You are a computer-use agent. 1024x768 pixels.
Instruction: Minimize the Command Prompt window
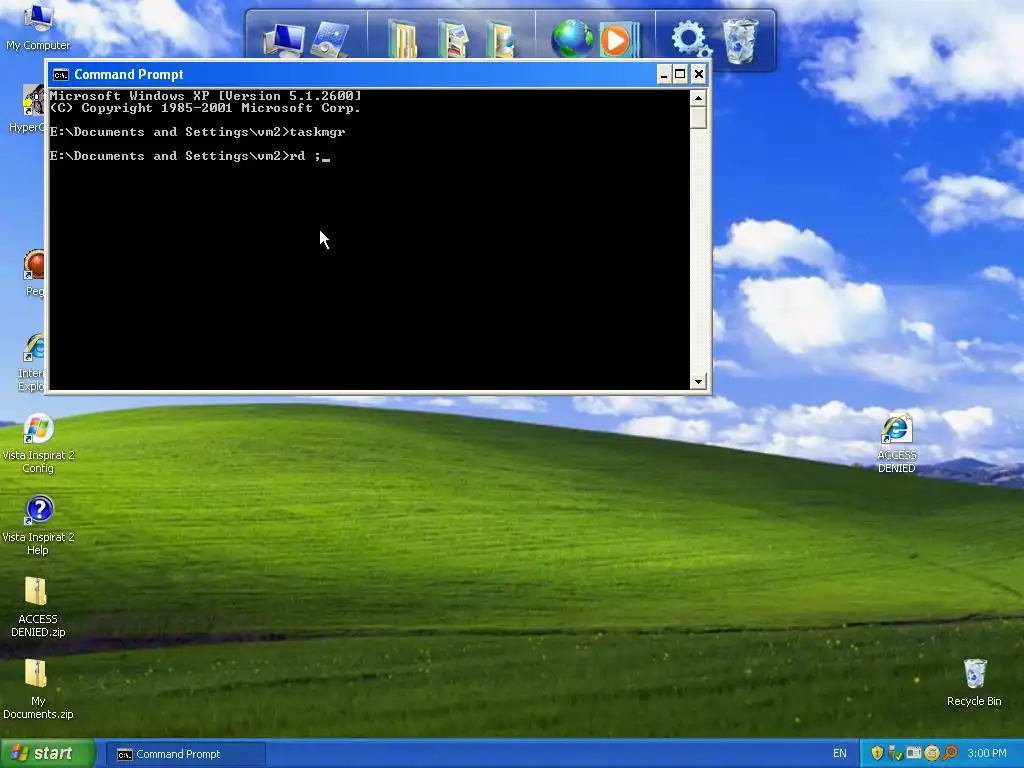click(x=664, y=74)
